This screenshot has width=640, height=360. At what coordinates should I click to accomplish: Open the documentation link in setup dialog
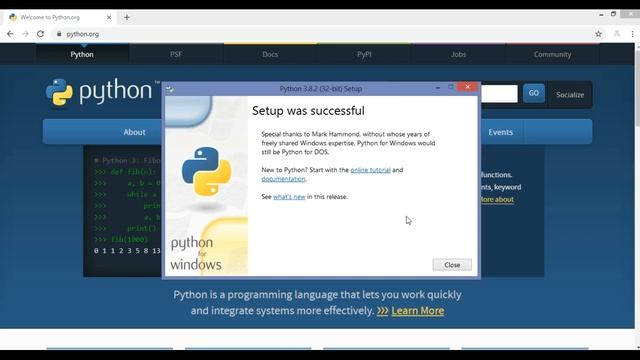pos(283,179)
